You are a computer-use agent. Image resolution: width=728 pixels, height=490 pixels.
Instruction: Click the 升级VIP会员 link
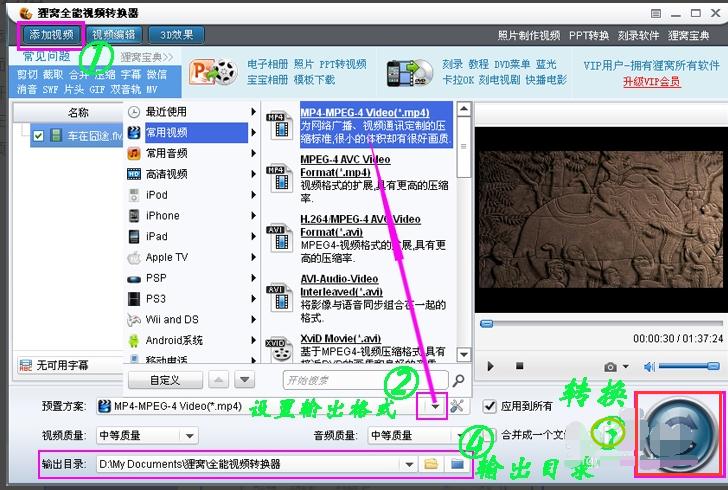point(651,82)
